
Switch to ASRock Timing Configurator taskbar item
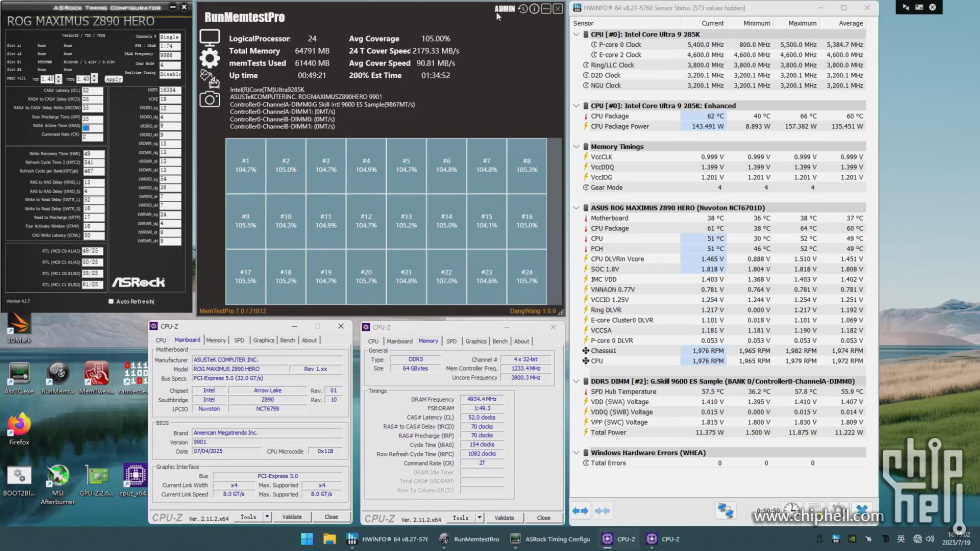point(550,539)
